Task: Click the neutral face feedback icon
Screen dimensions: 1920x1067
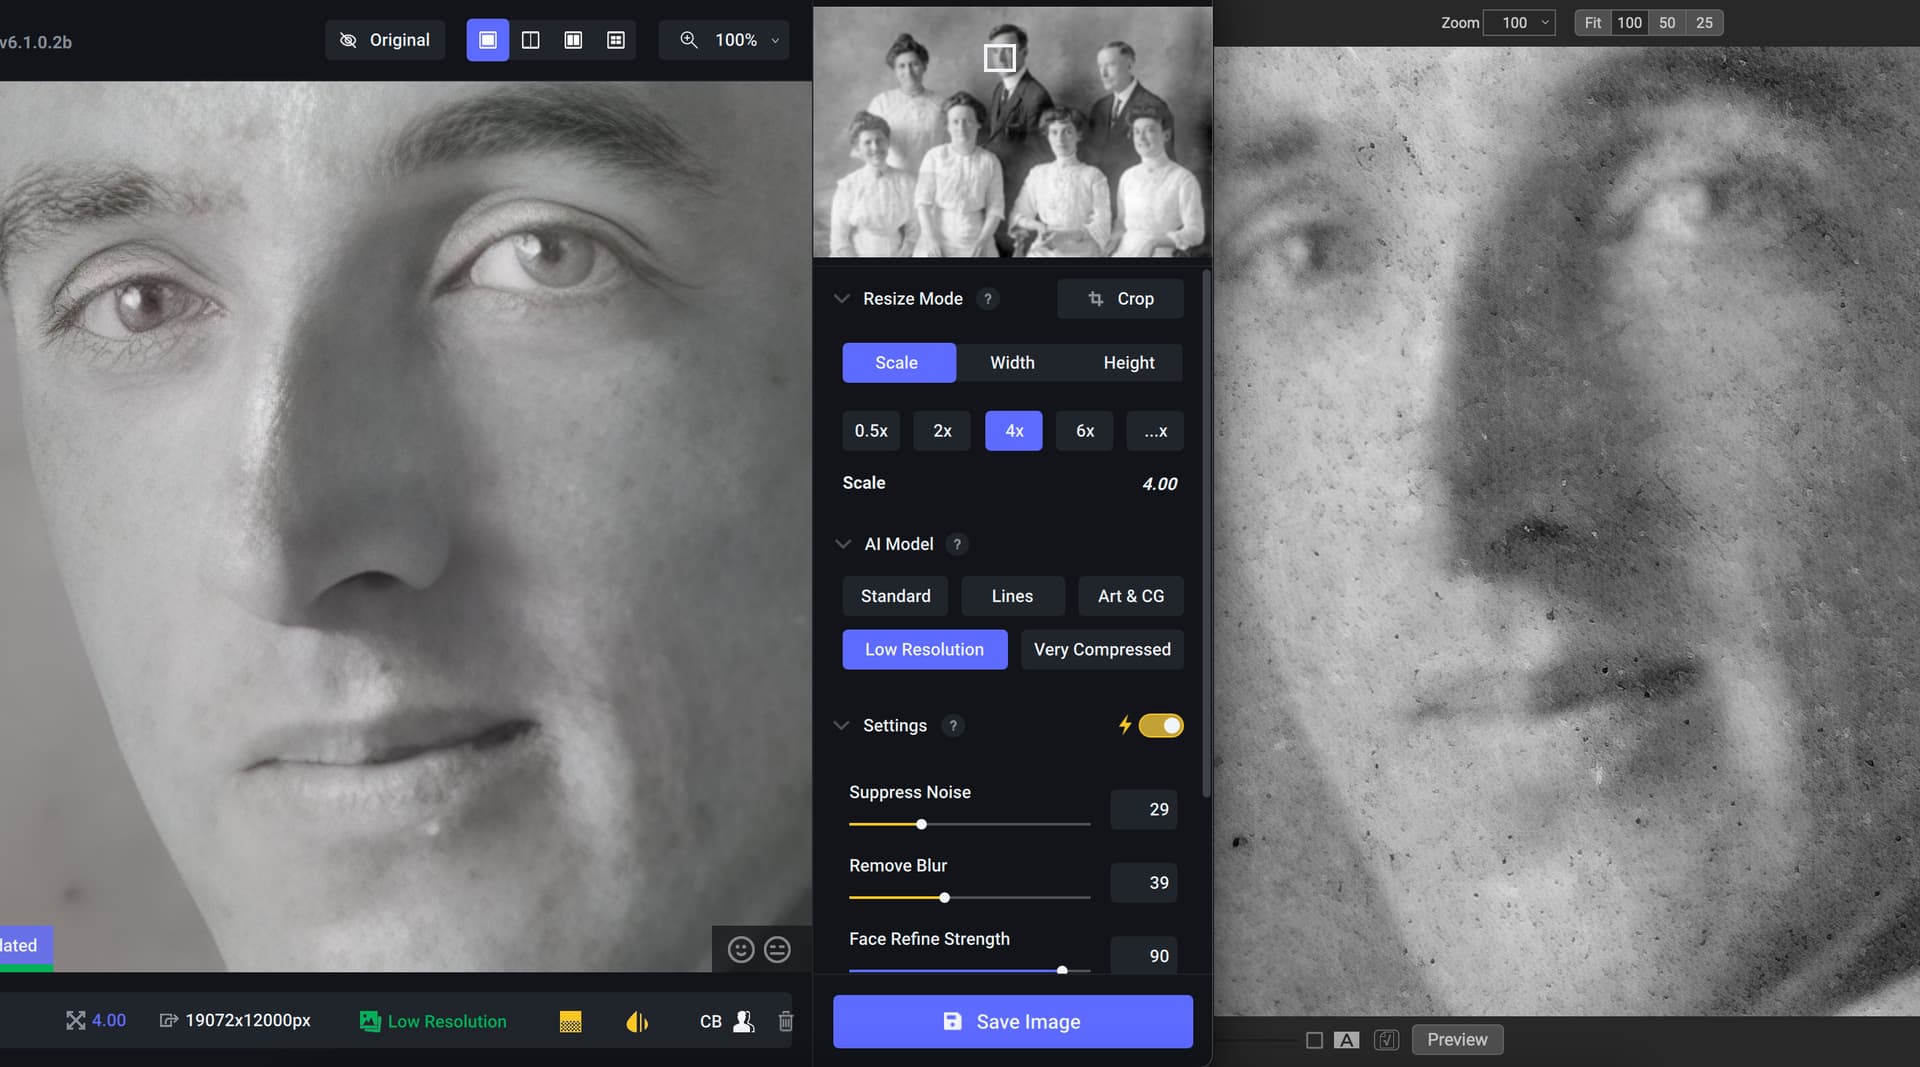Action: click(777, 949)
